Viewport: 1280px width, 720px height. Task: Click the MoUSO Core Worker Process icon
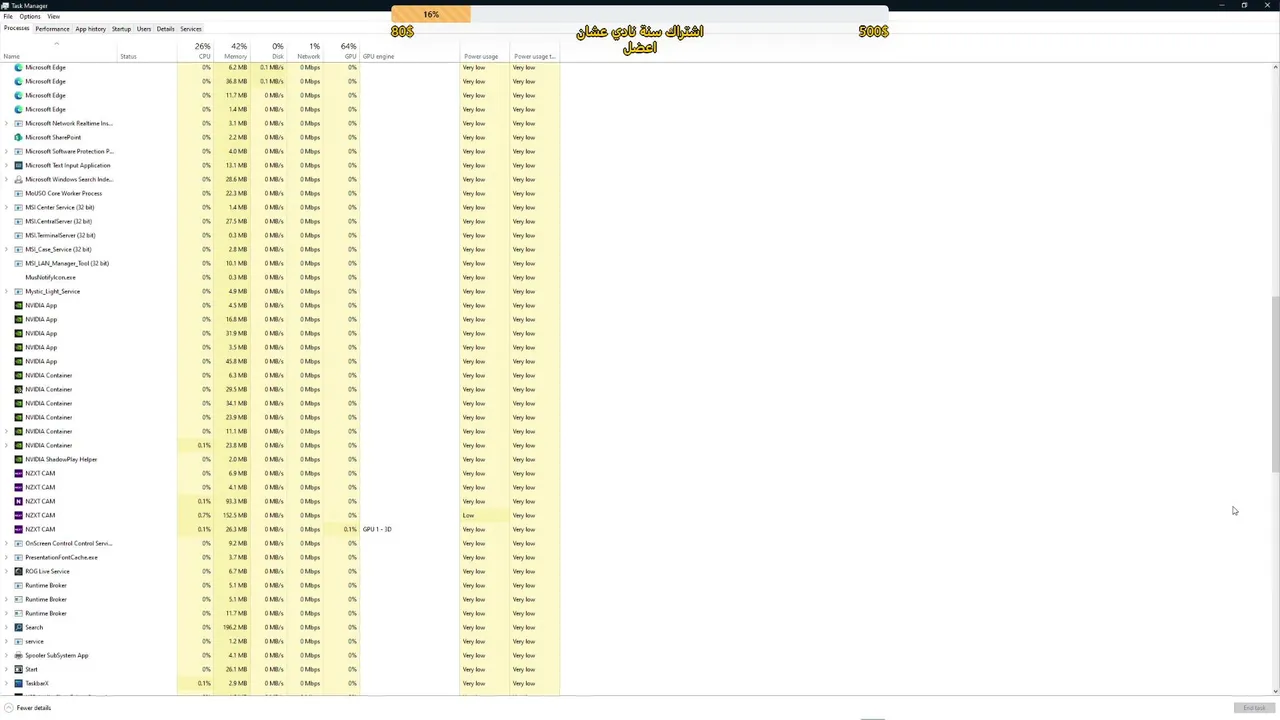coord(18,193)
